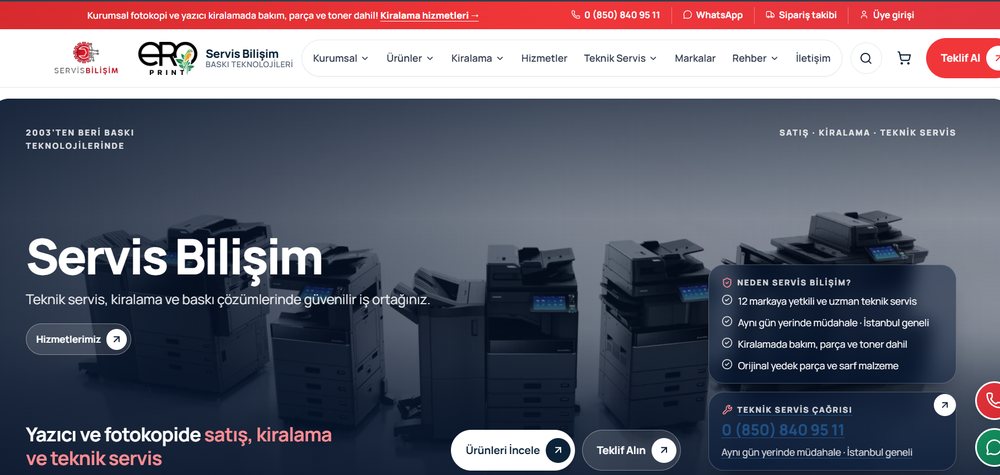The width and height of the screenshot is (1000, 475).
Task: Click text 'Kiralamada bakım, parça ve toner dahil'
Action: click(822, 344)
